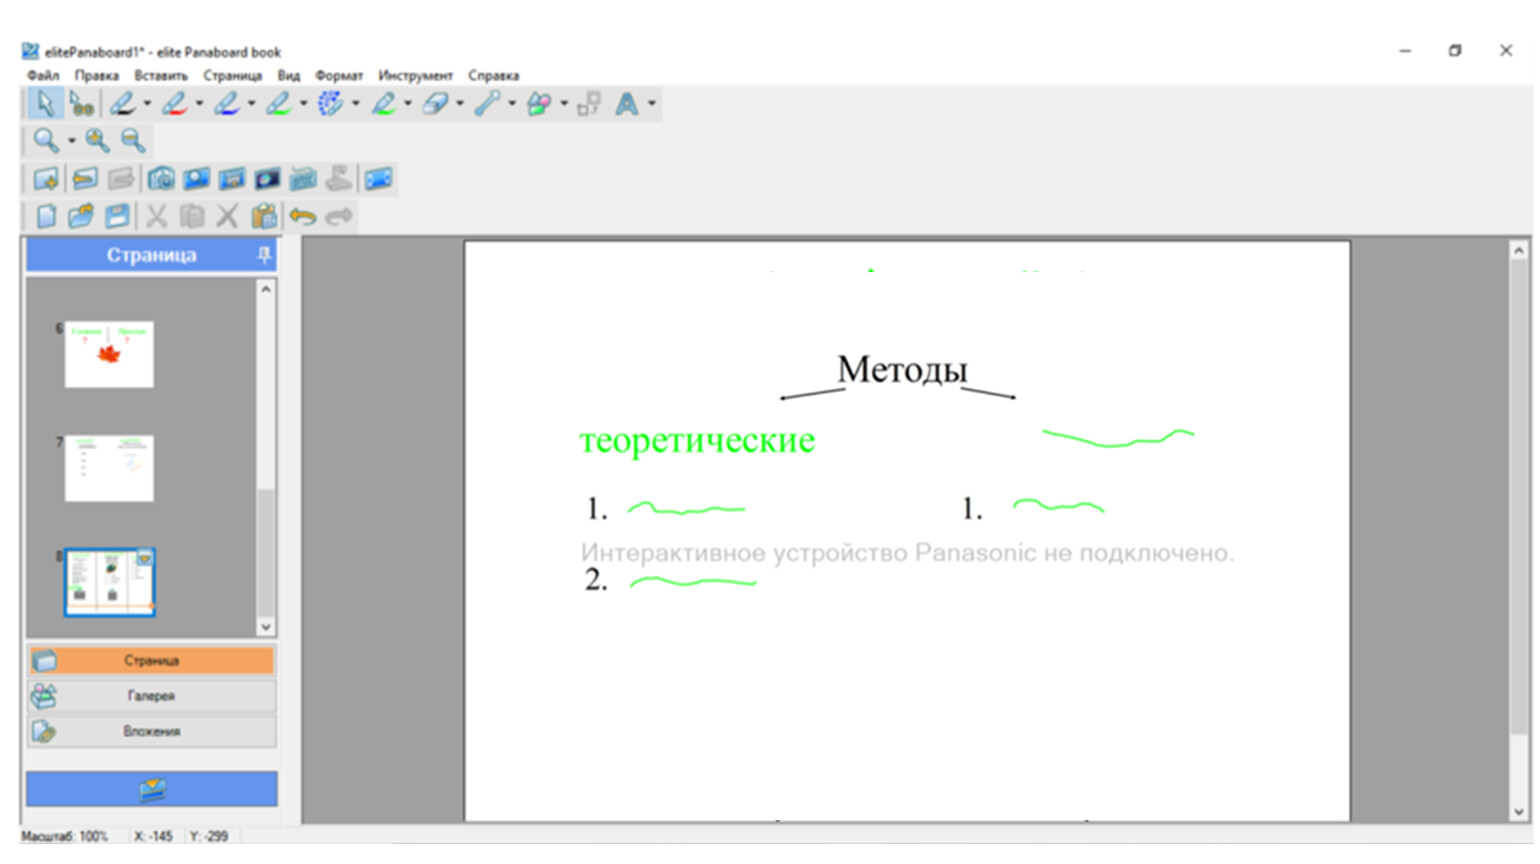This screenshot has width=1540, height=864.
Task: Open a file using the folder icon
Action: (81, 216)
